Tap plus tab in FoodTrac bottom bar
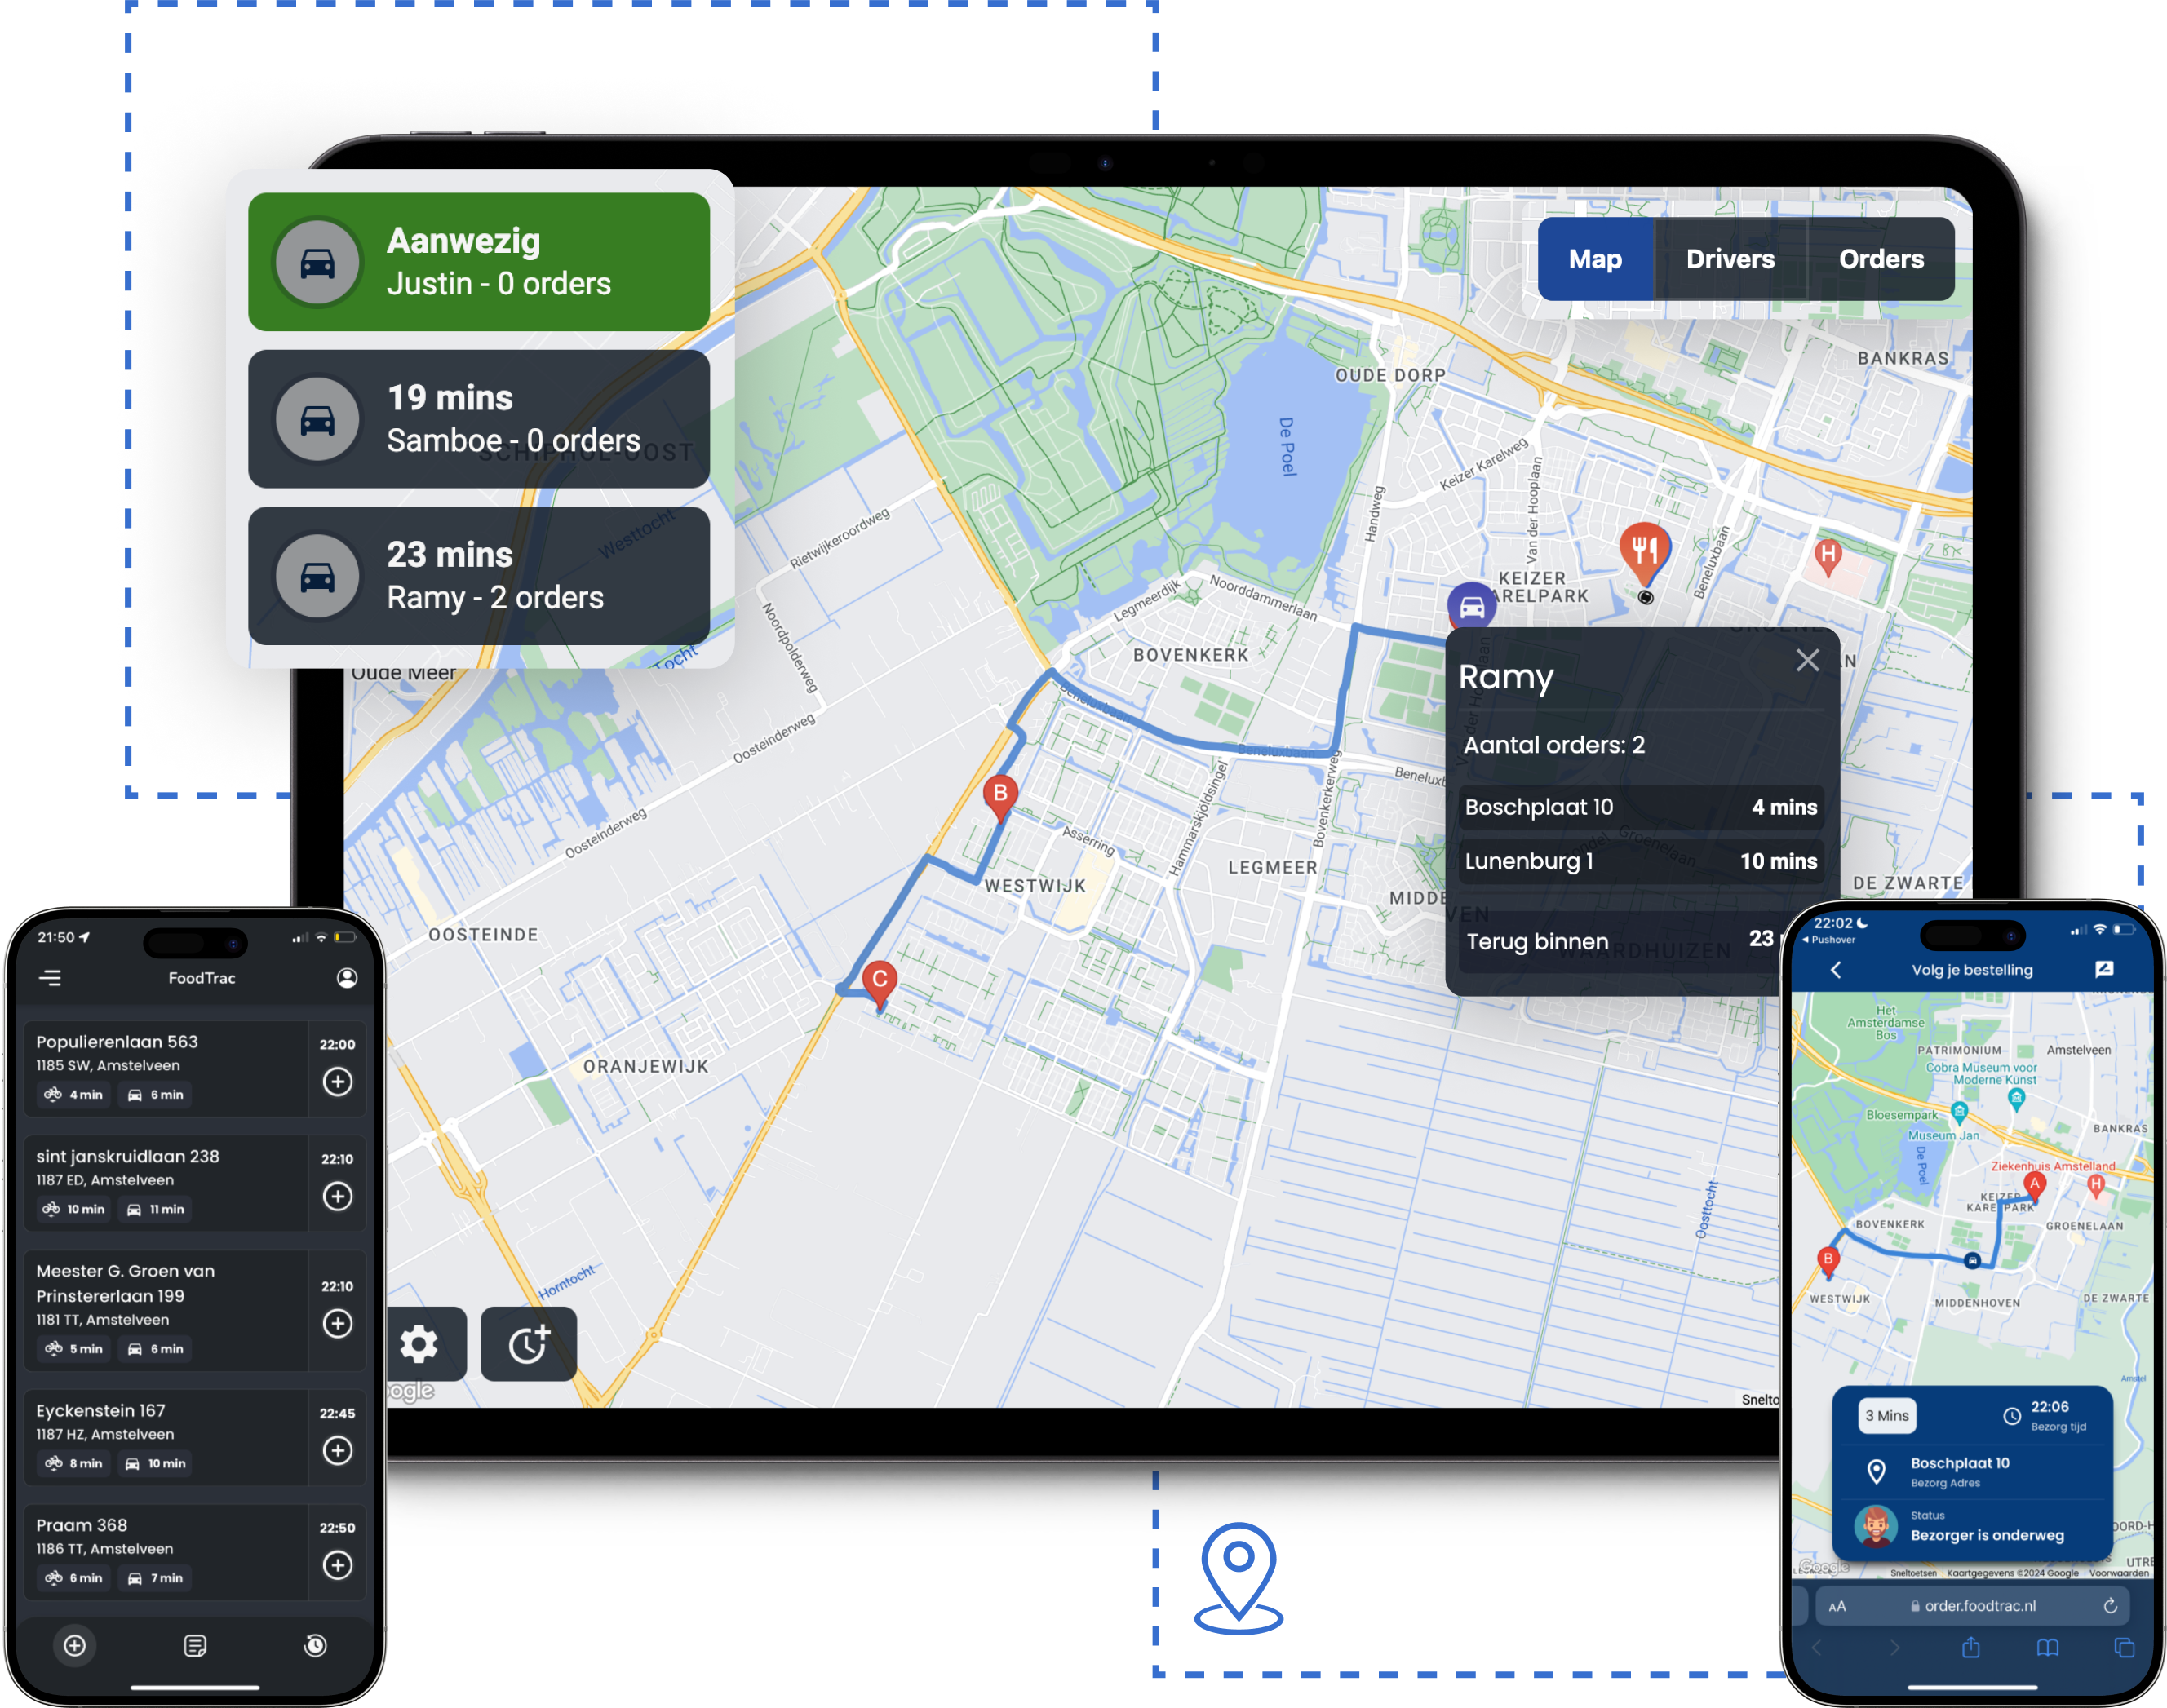Screen dimensions: 2167x1708 pyautogui.click(x=75, y=1646)
